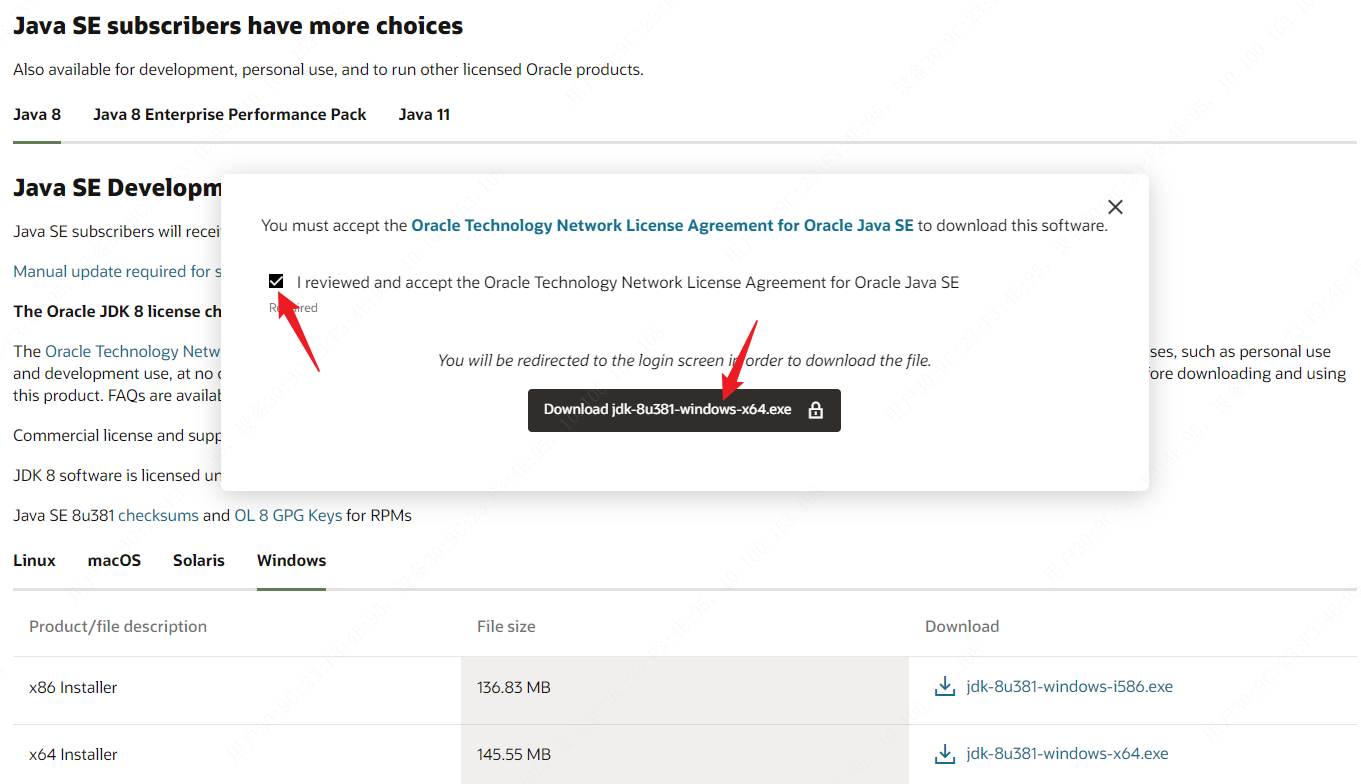Open the Java 8 Enterprise Performance Pack tab
This screenshot has width=1361, height=784.
(230, 115)
